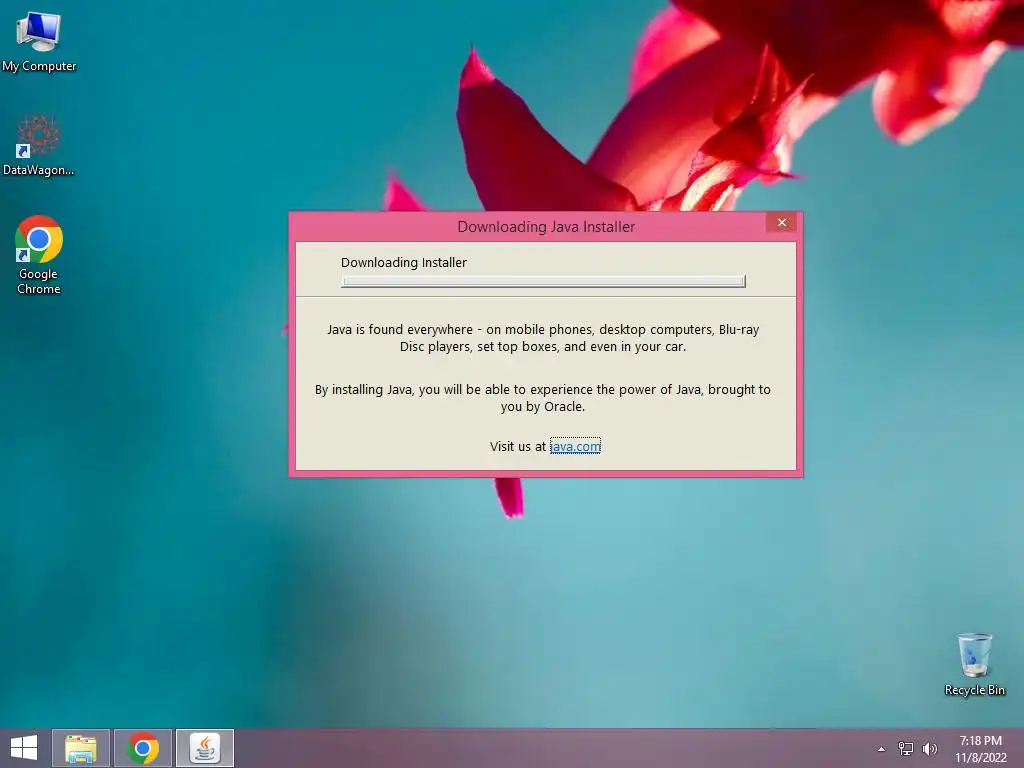Screen dimensions: 1024x768
Task: Select the DataWagon desktop shortcut
Action: [x=39, y=145]
